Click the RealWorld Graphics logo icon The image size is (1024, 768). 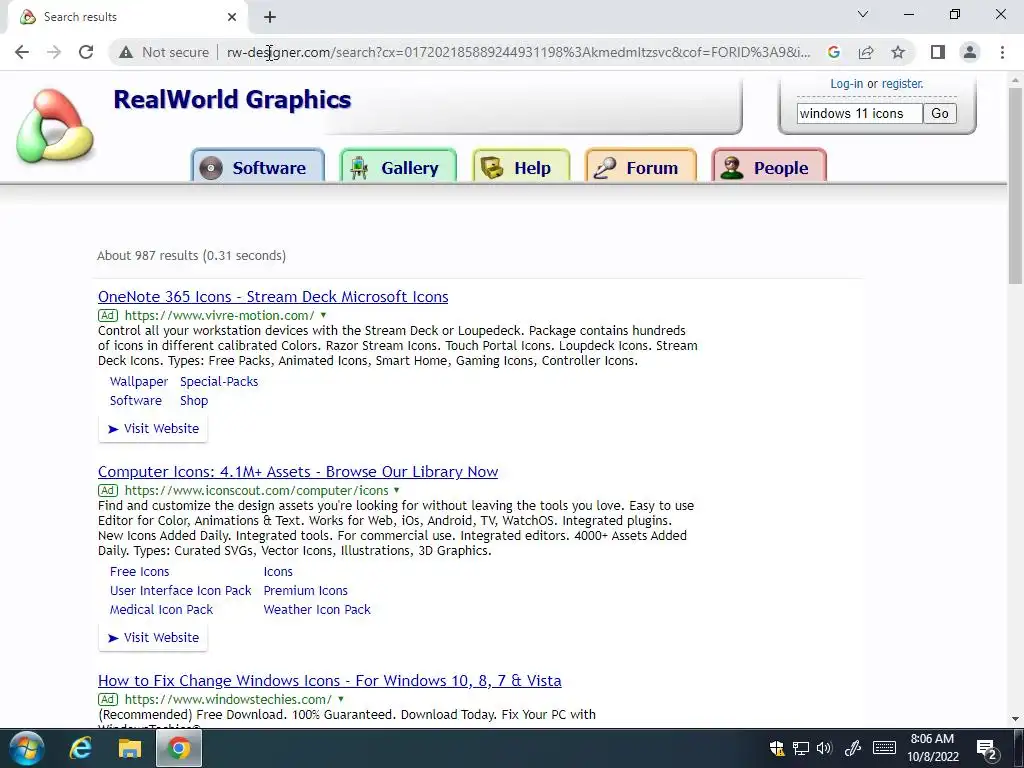click(55, 125)
